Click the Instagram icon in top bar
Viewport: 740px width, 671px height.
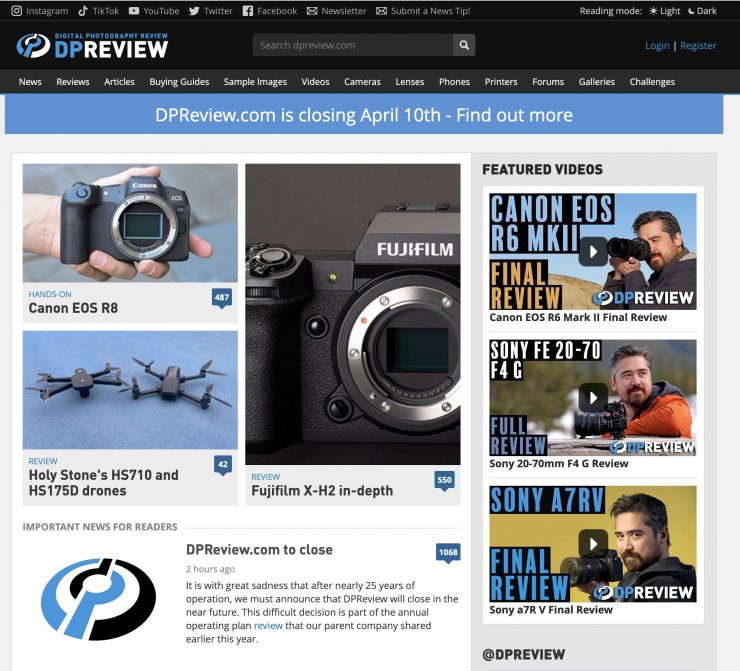click(x=17, y=11)
